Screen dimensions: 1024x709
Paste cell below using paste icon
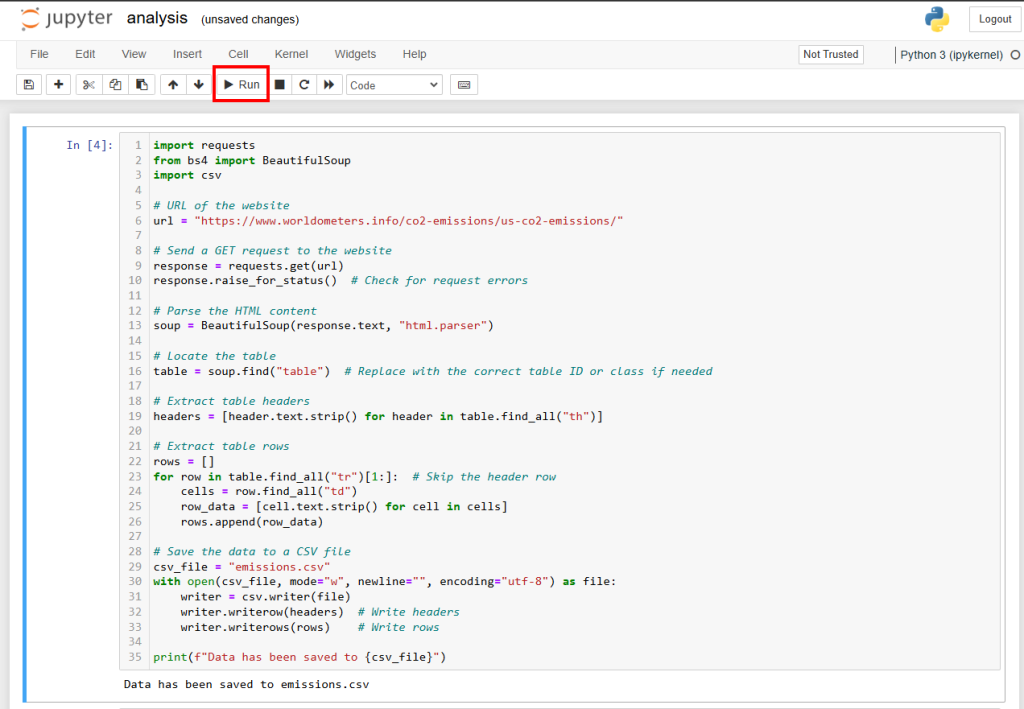point(140,84)
